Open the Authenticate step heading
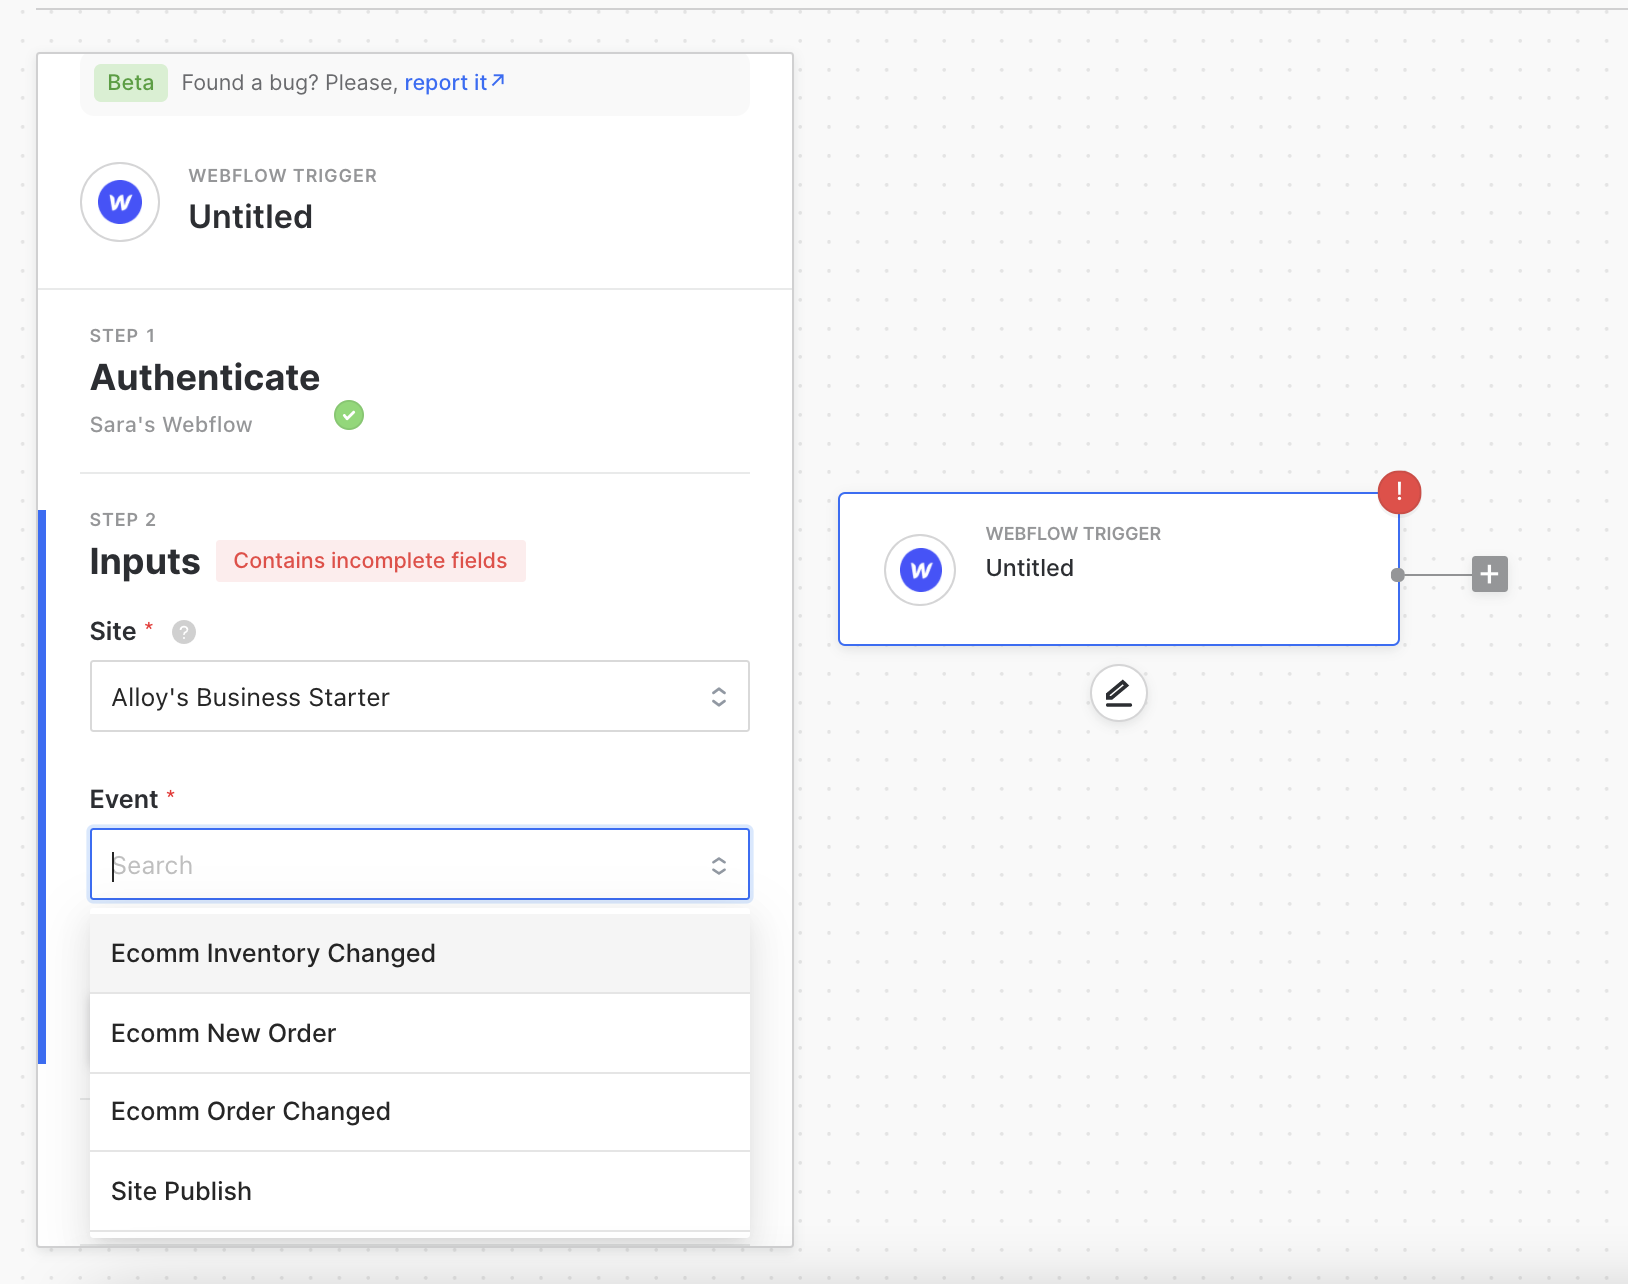This screenshot has height=1284, width=1628. [205, 378]
